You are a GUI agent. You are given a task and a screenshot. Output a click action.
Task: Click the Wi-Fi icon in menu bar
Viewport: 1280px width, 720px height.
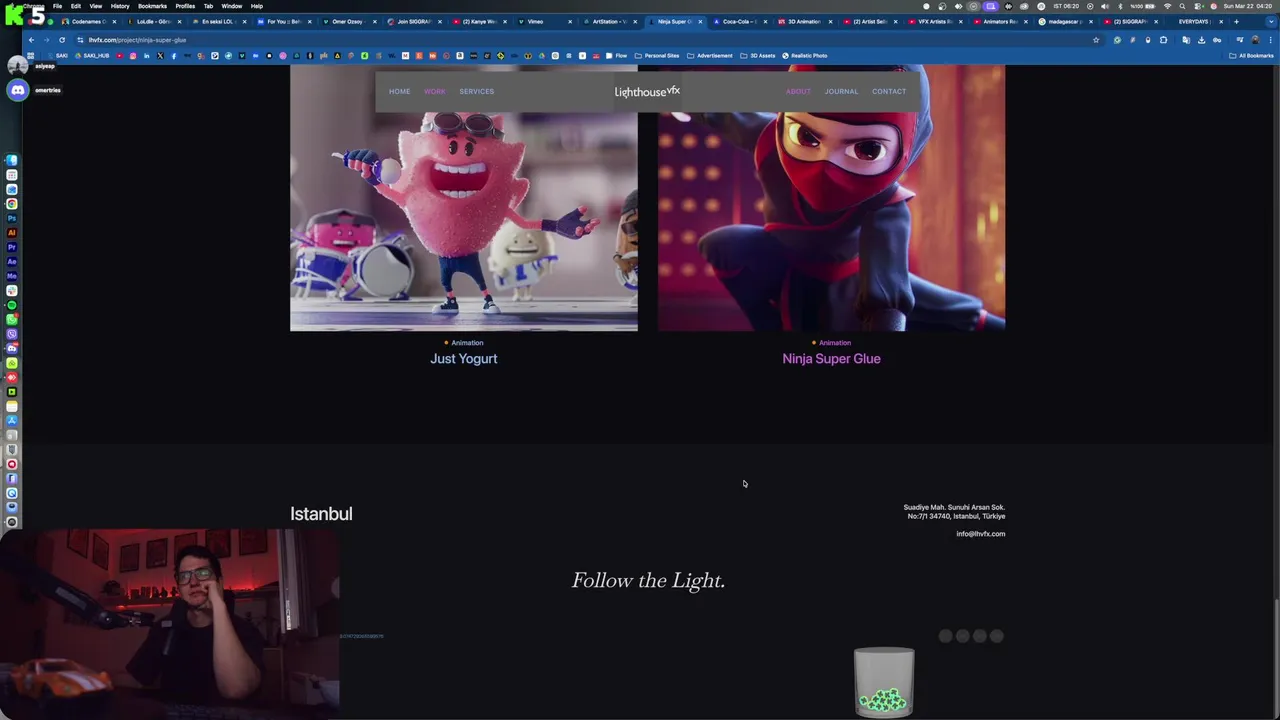click(1167, 6)
